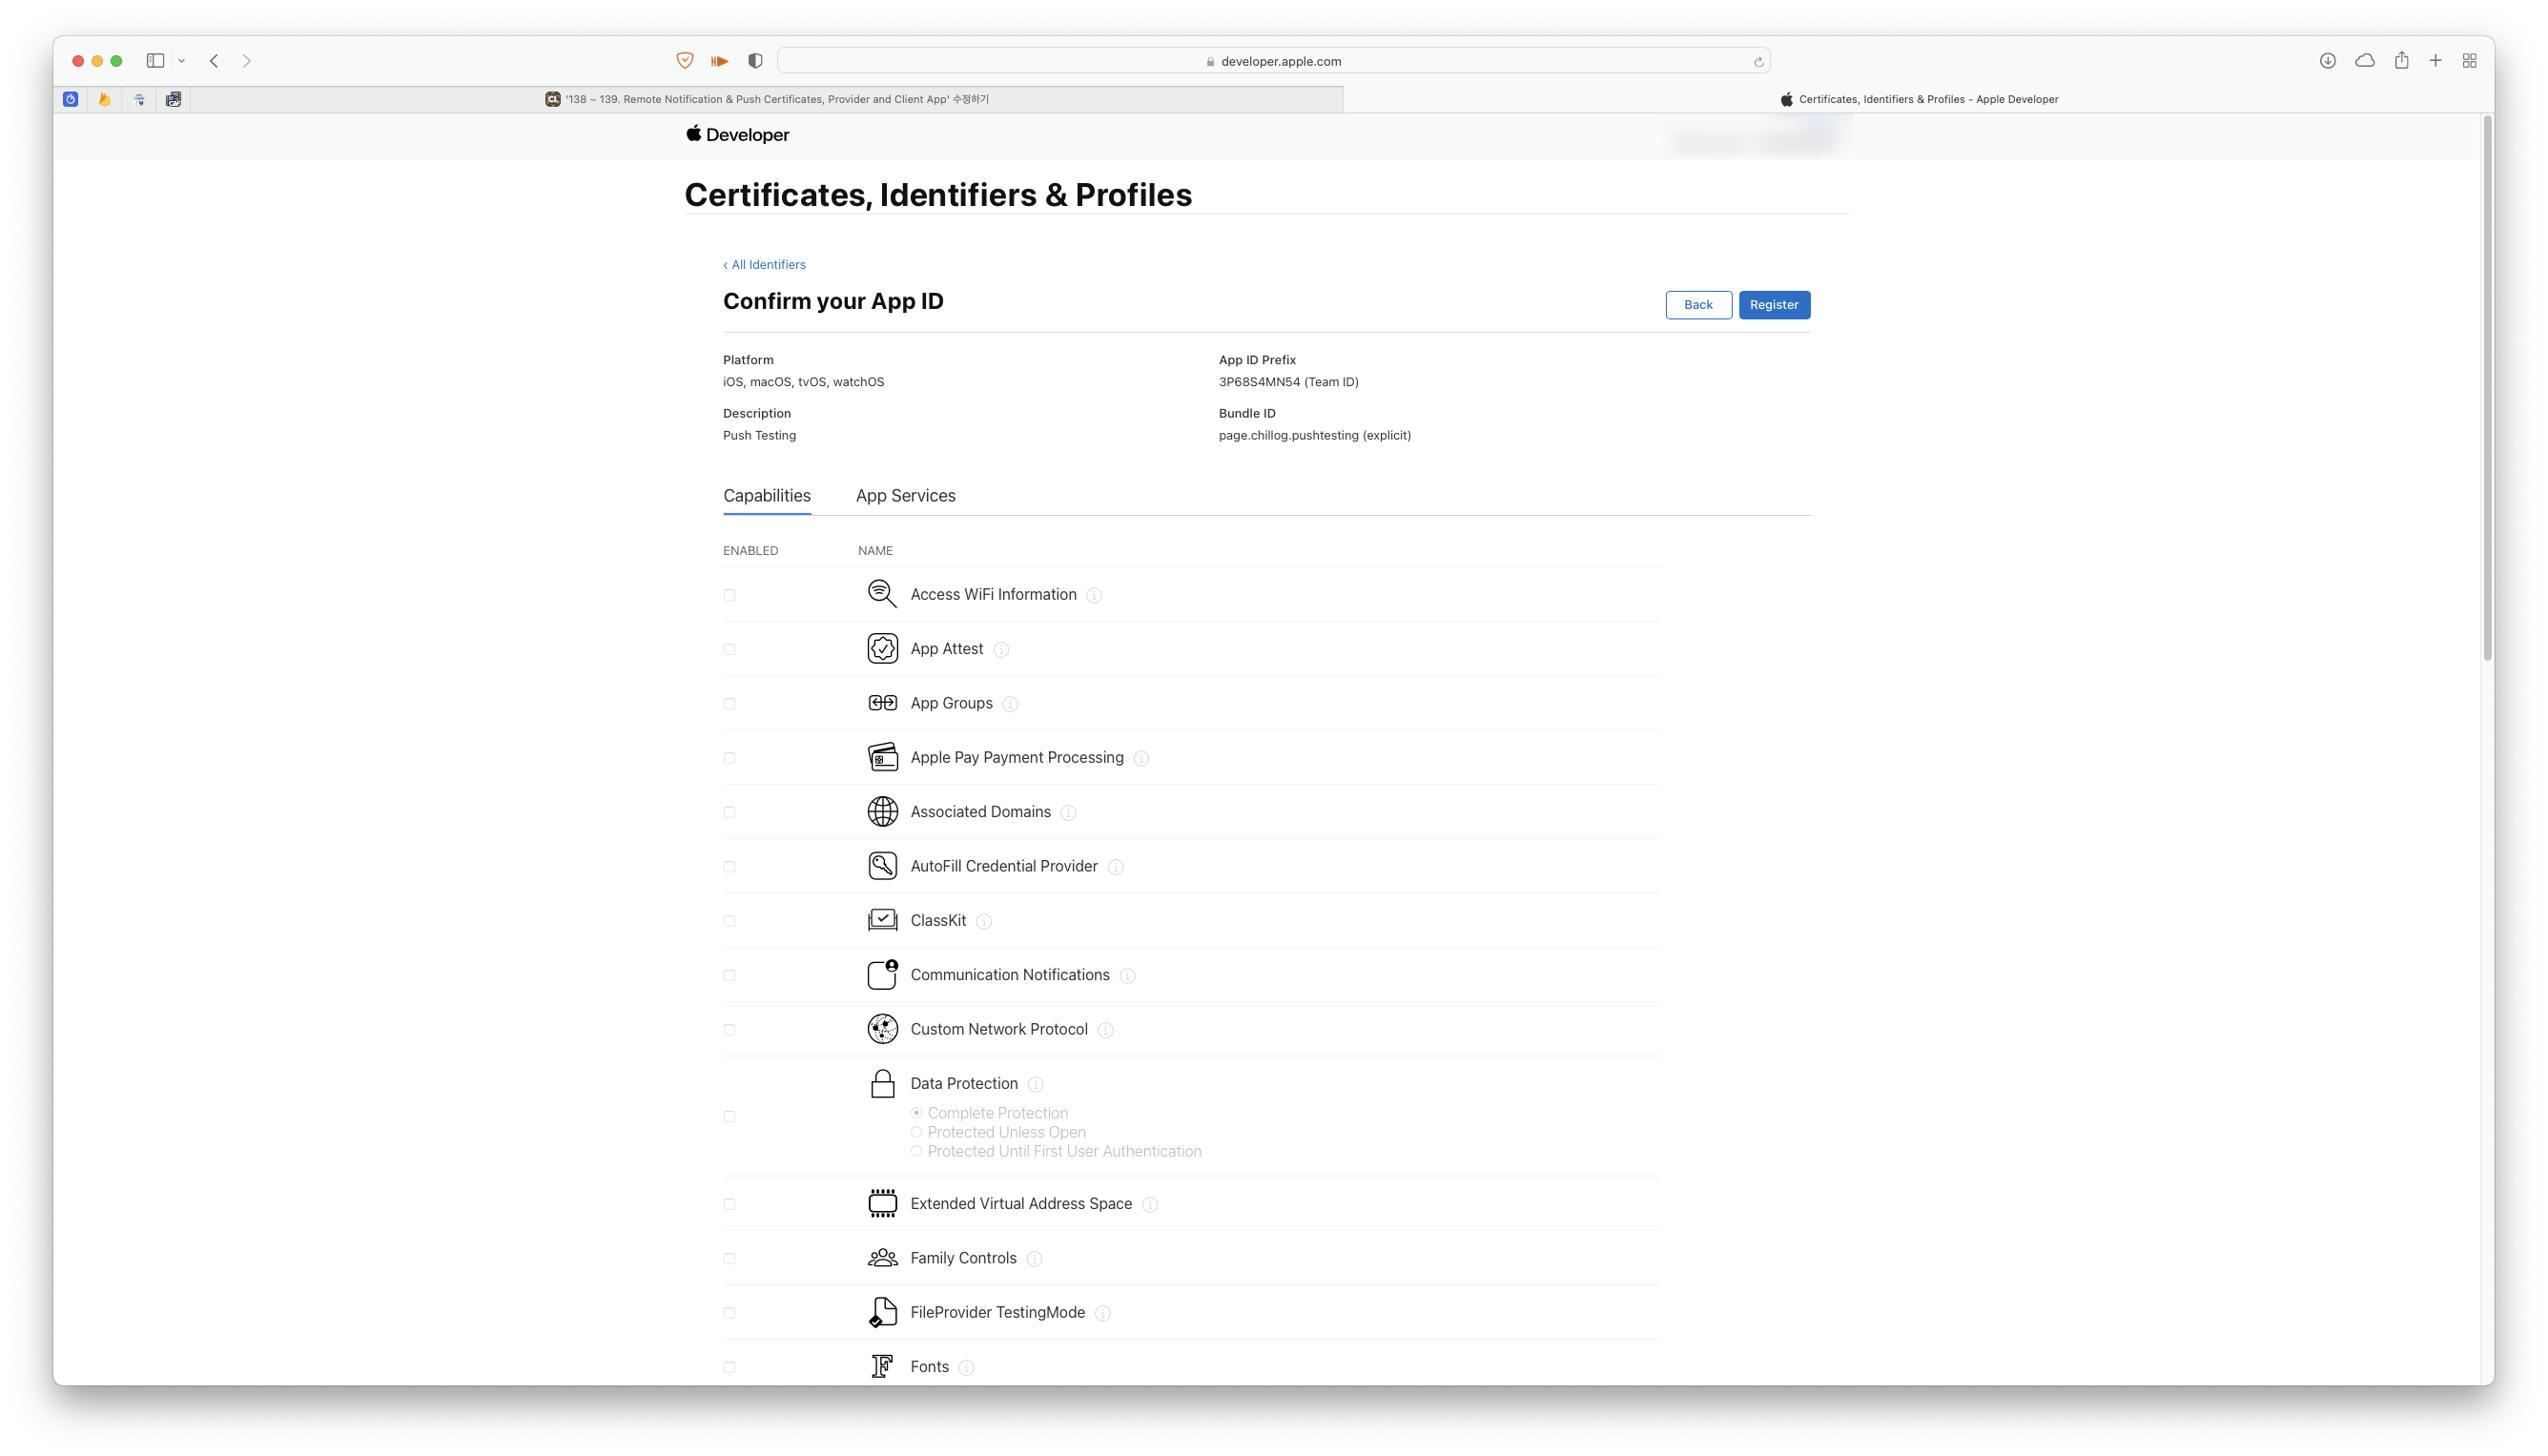Enable the App Groups capability checkbox
This screenshot has height=1456, width=2548.
pos(729,704)
